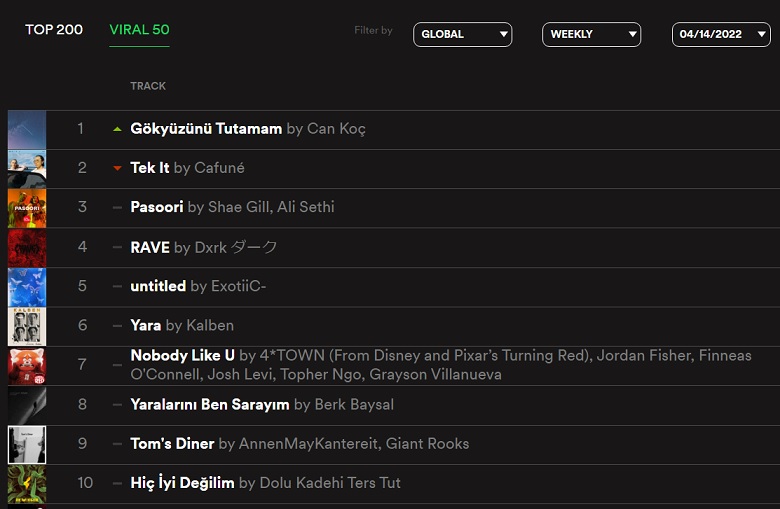The image size is (780, 509).
Task: Click the green up arrow on track 1
Action: coord(117,129)
